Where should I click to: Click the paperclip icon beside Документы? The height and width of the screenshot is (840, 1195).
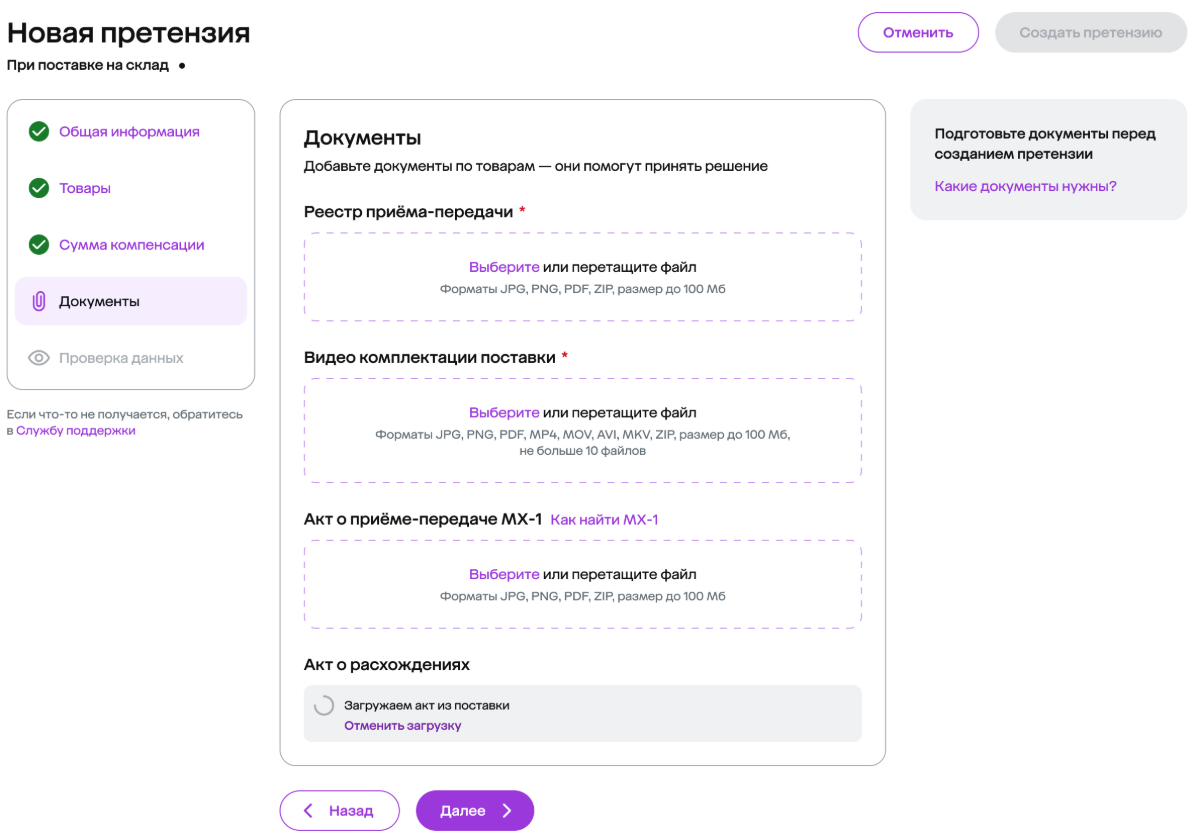(x=39, y=301)
